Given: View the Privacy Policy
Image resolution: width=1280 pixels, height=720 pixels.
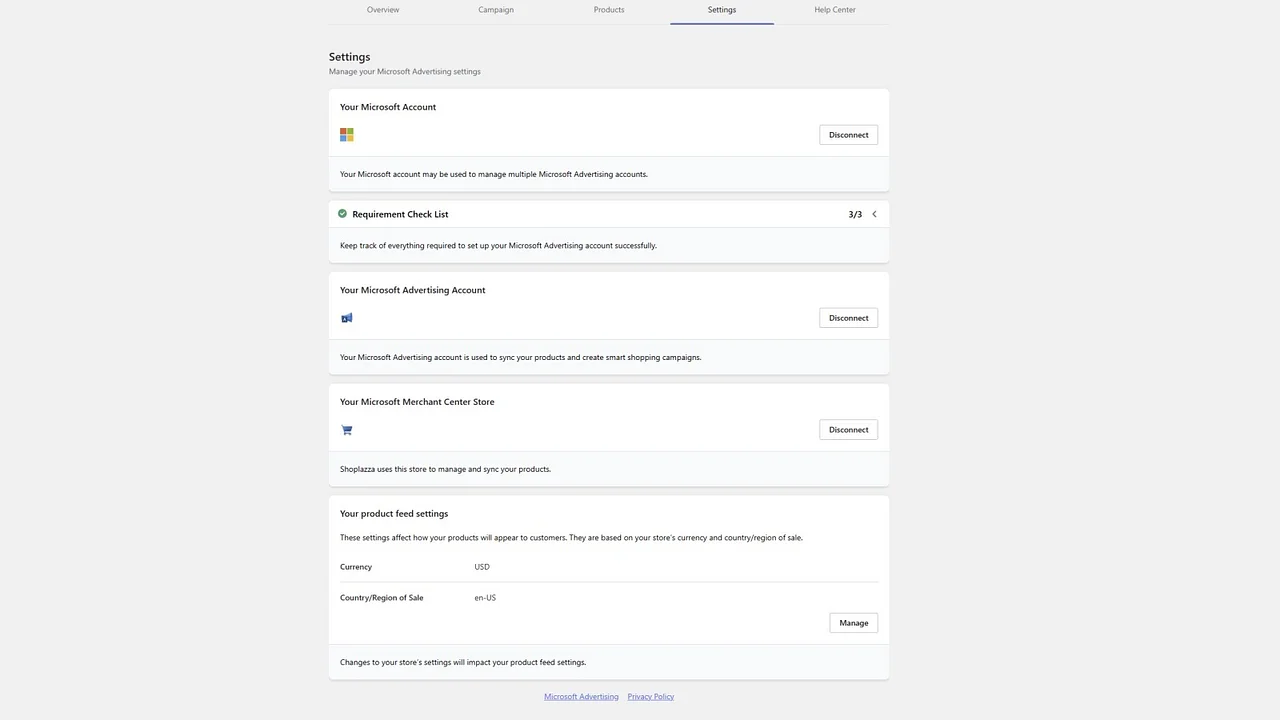Looking at the screenshot, I should point(650,696).
